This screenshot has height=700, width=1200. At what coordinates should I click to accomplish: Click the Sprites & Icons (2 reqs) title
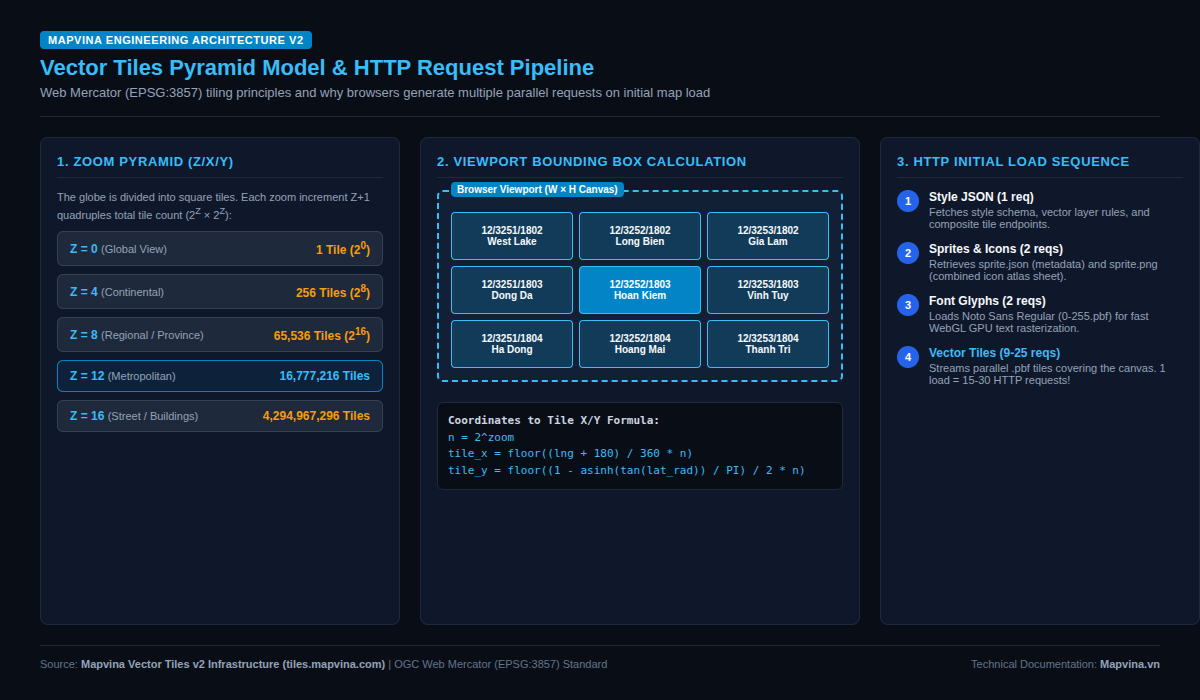[x=996, y=249]
